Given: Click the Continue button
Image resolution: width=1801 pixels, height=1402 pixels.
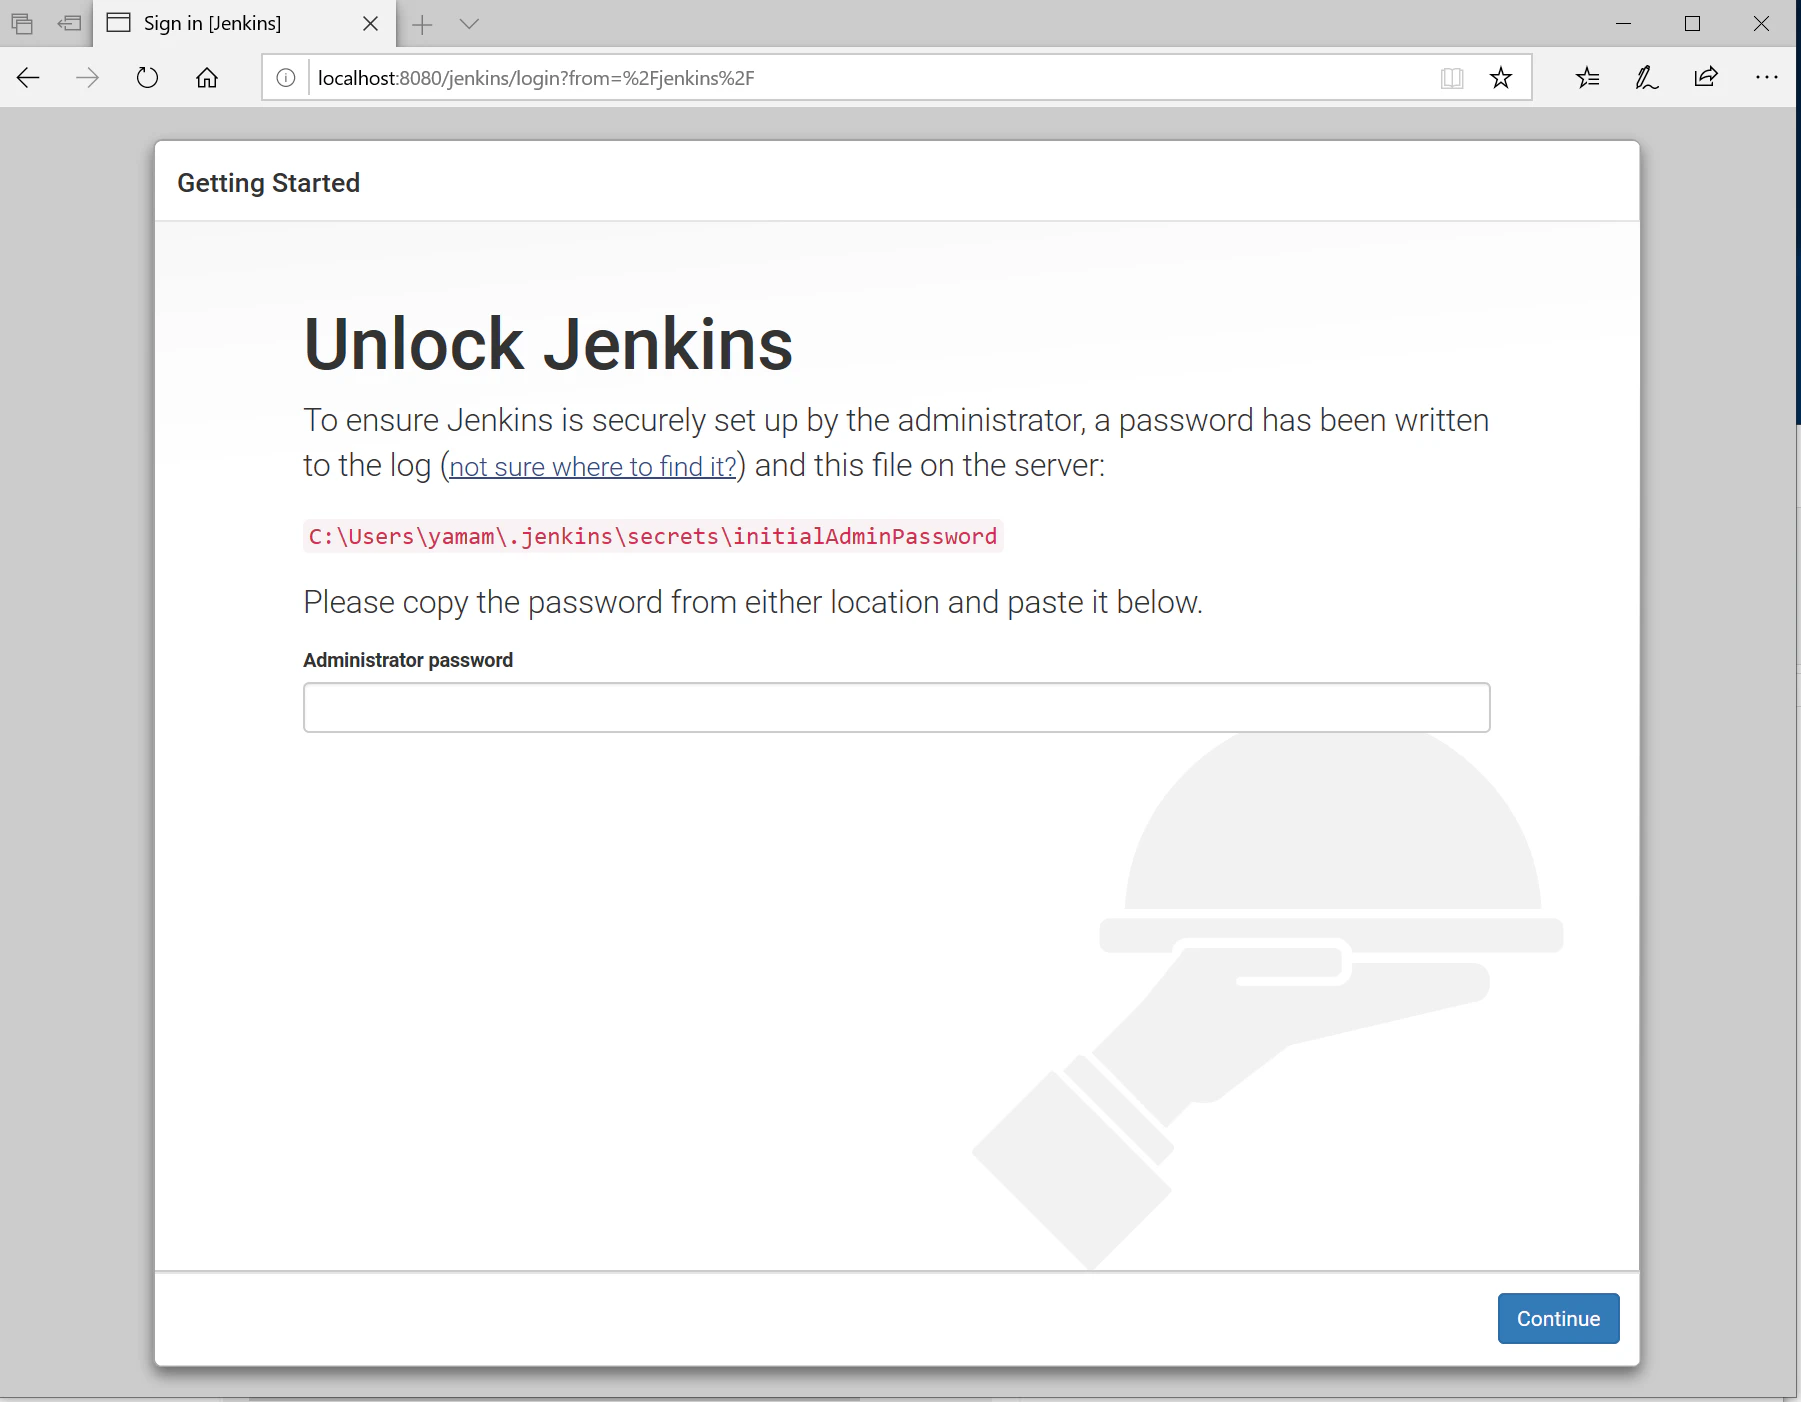Looking at the screenshot, I should click(1558, 1319).
